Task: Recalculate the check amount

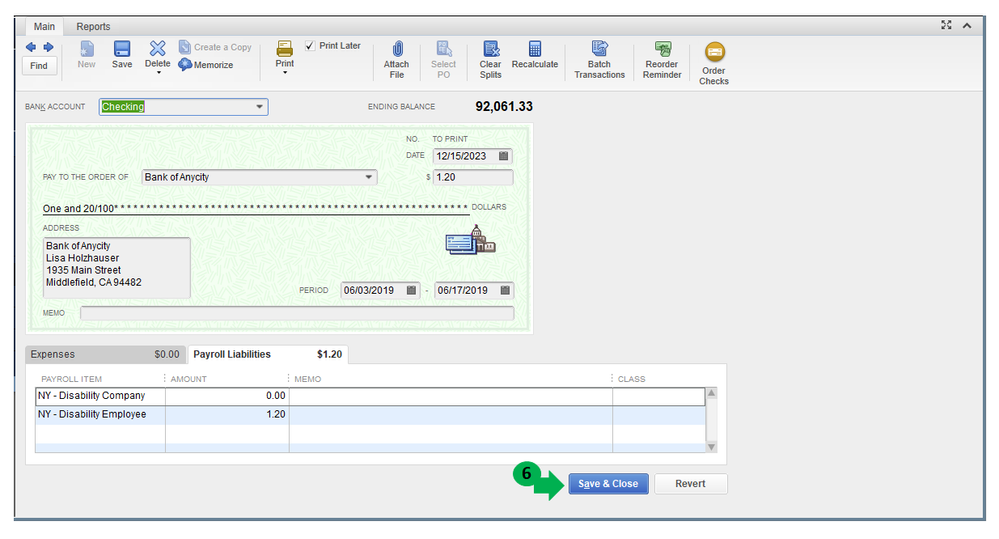Action: point(535,55)
